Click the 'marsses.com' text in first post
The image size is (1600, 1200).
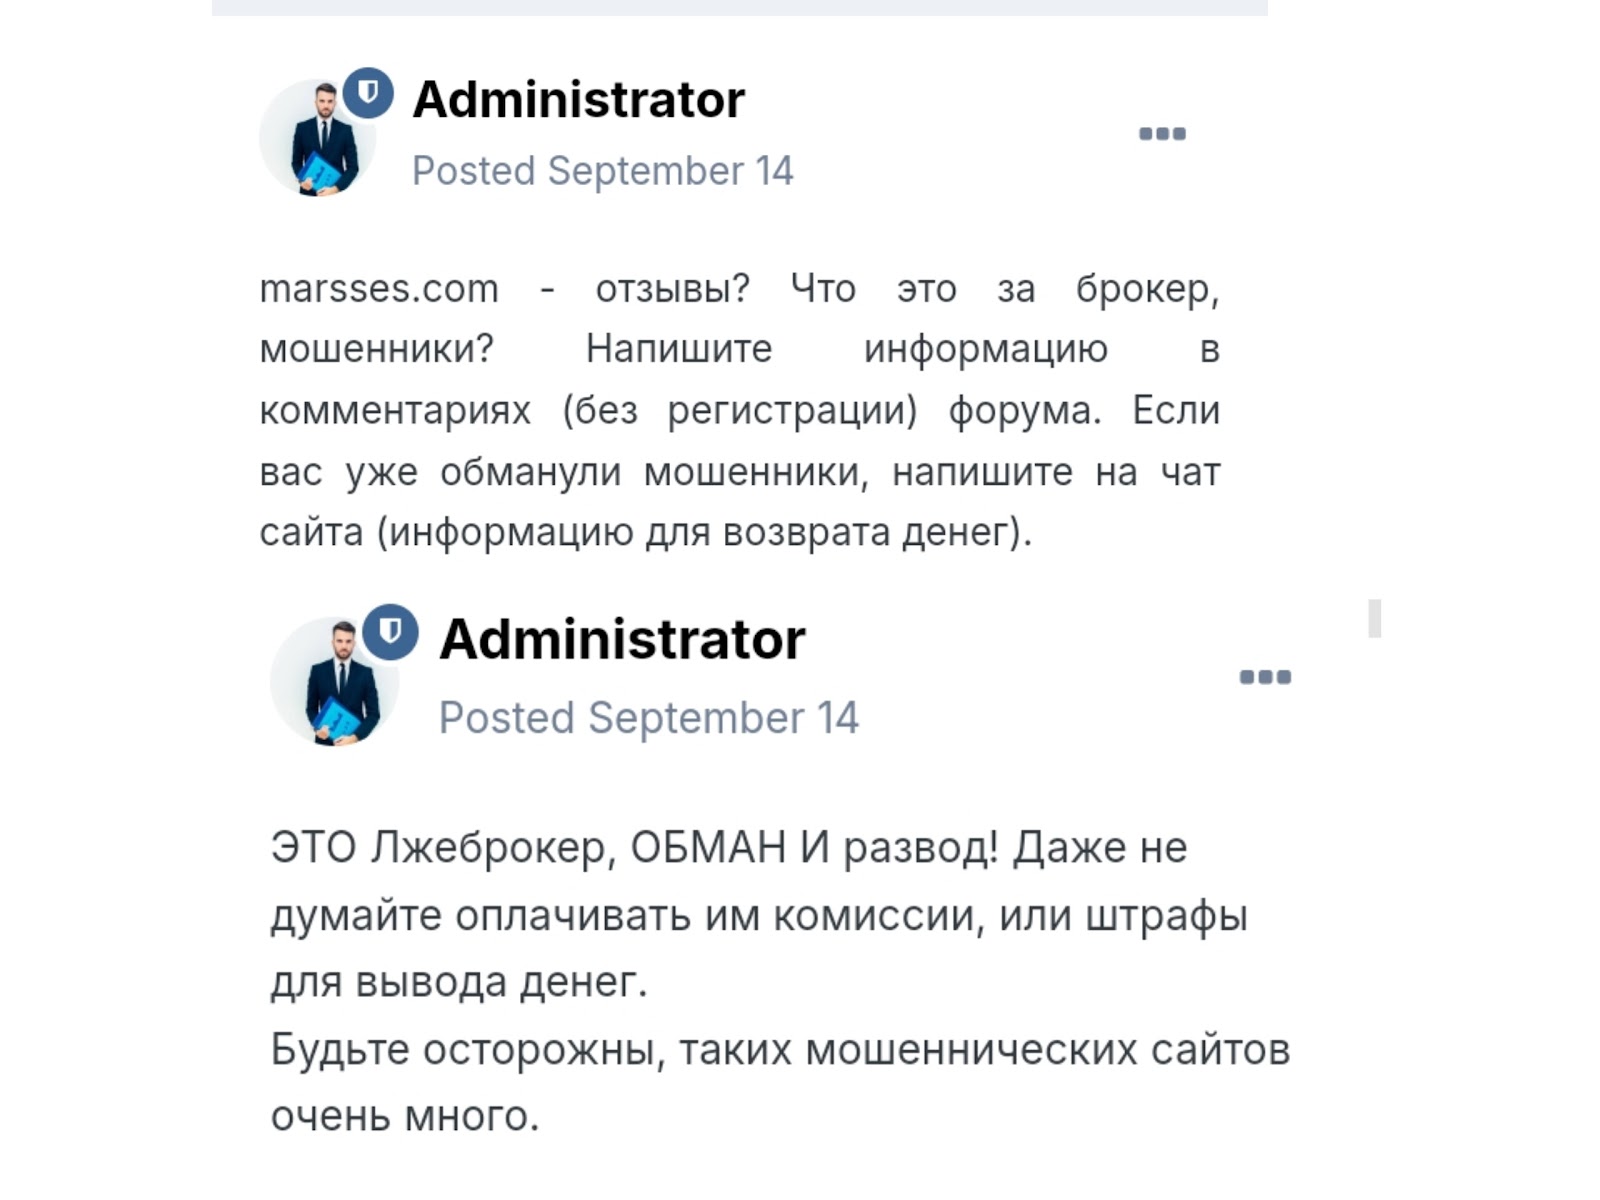click(x=379, y=289)
